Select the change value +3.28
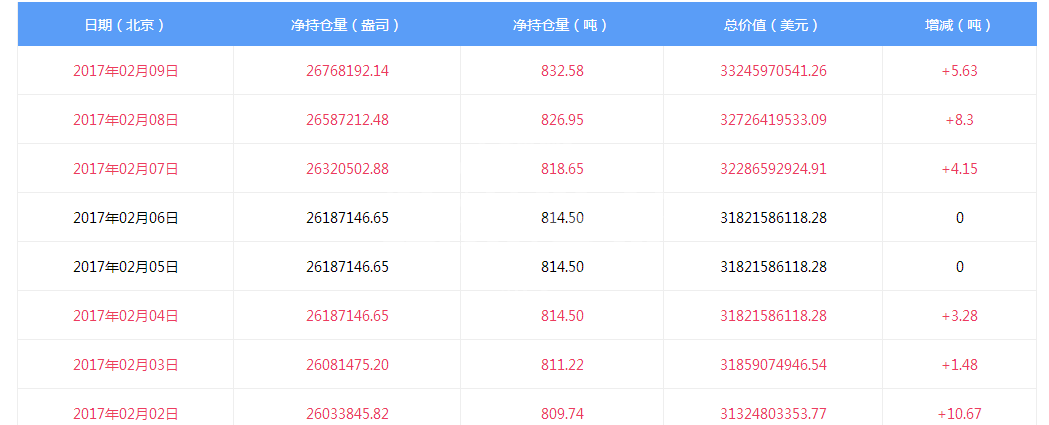The width and height of the screenshot is (1049, 425). [x=959, y=315]
